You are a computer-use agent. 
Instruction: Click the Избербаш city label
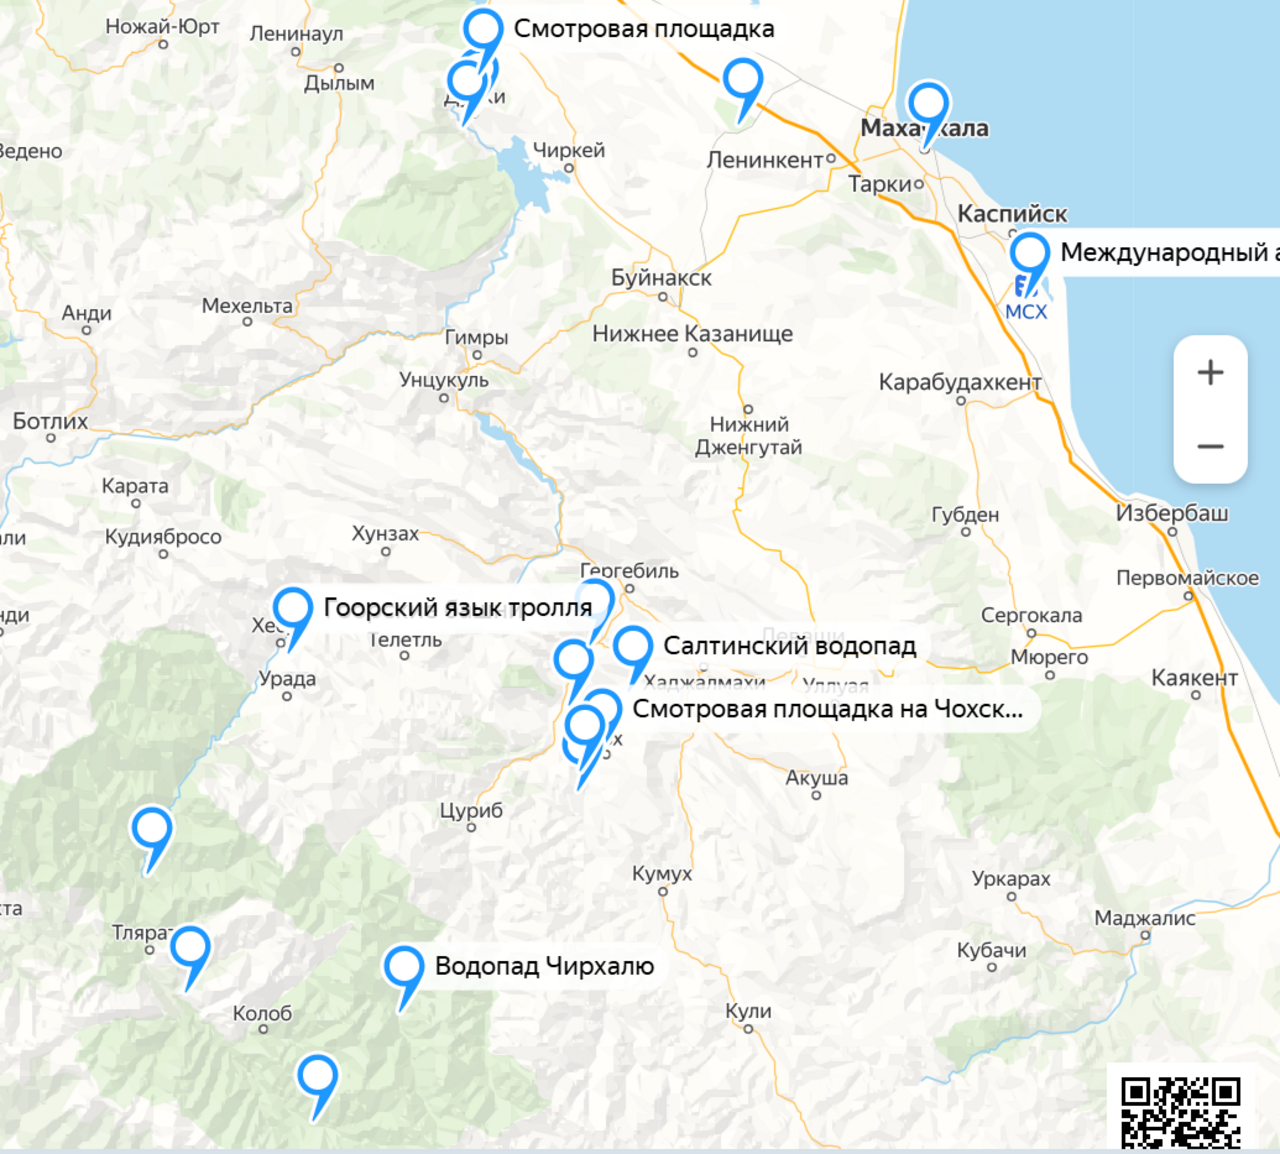click(1171, 513)
